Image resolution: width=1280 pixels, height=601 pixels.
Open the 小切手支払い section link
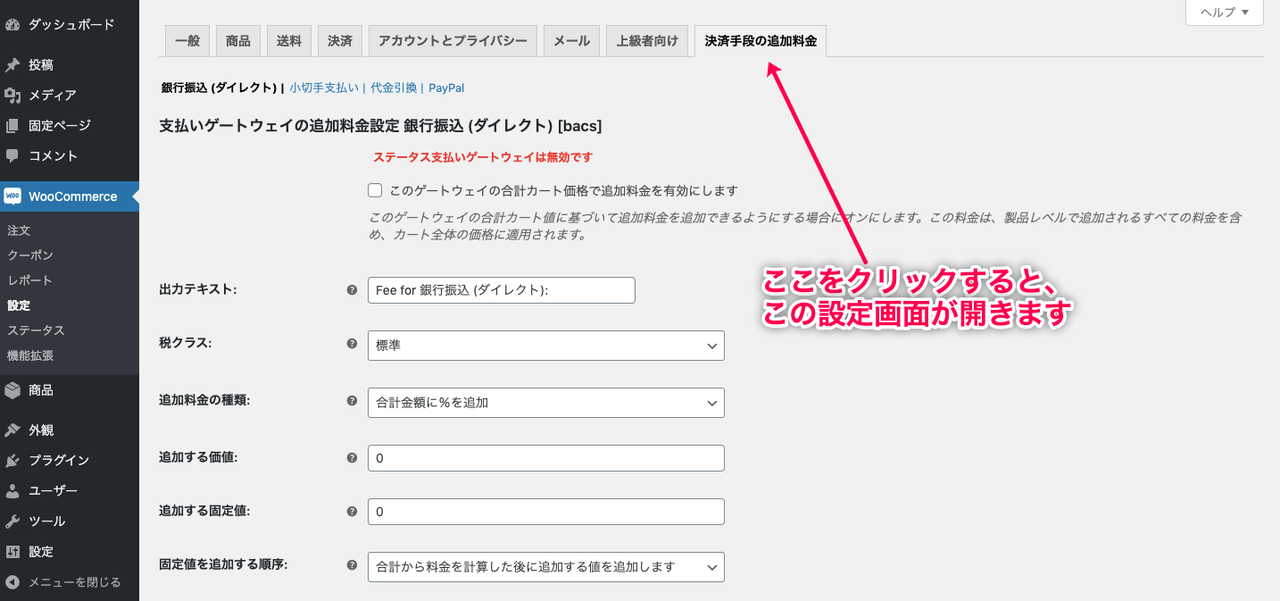pos(324,88)
